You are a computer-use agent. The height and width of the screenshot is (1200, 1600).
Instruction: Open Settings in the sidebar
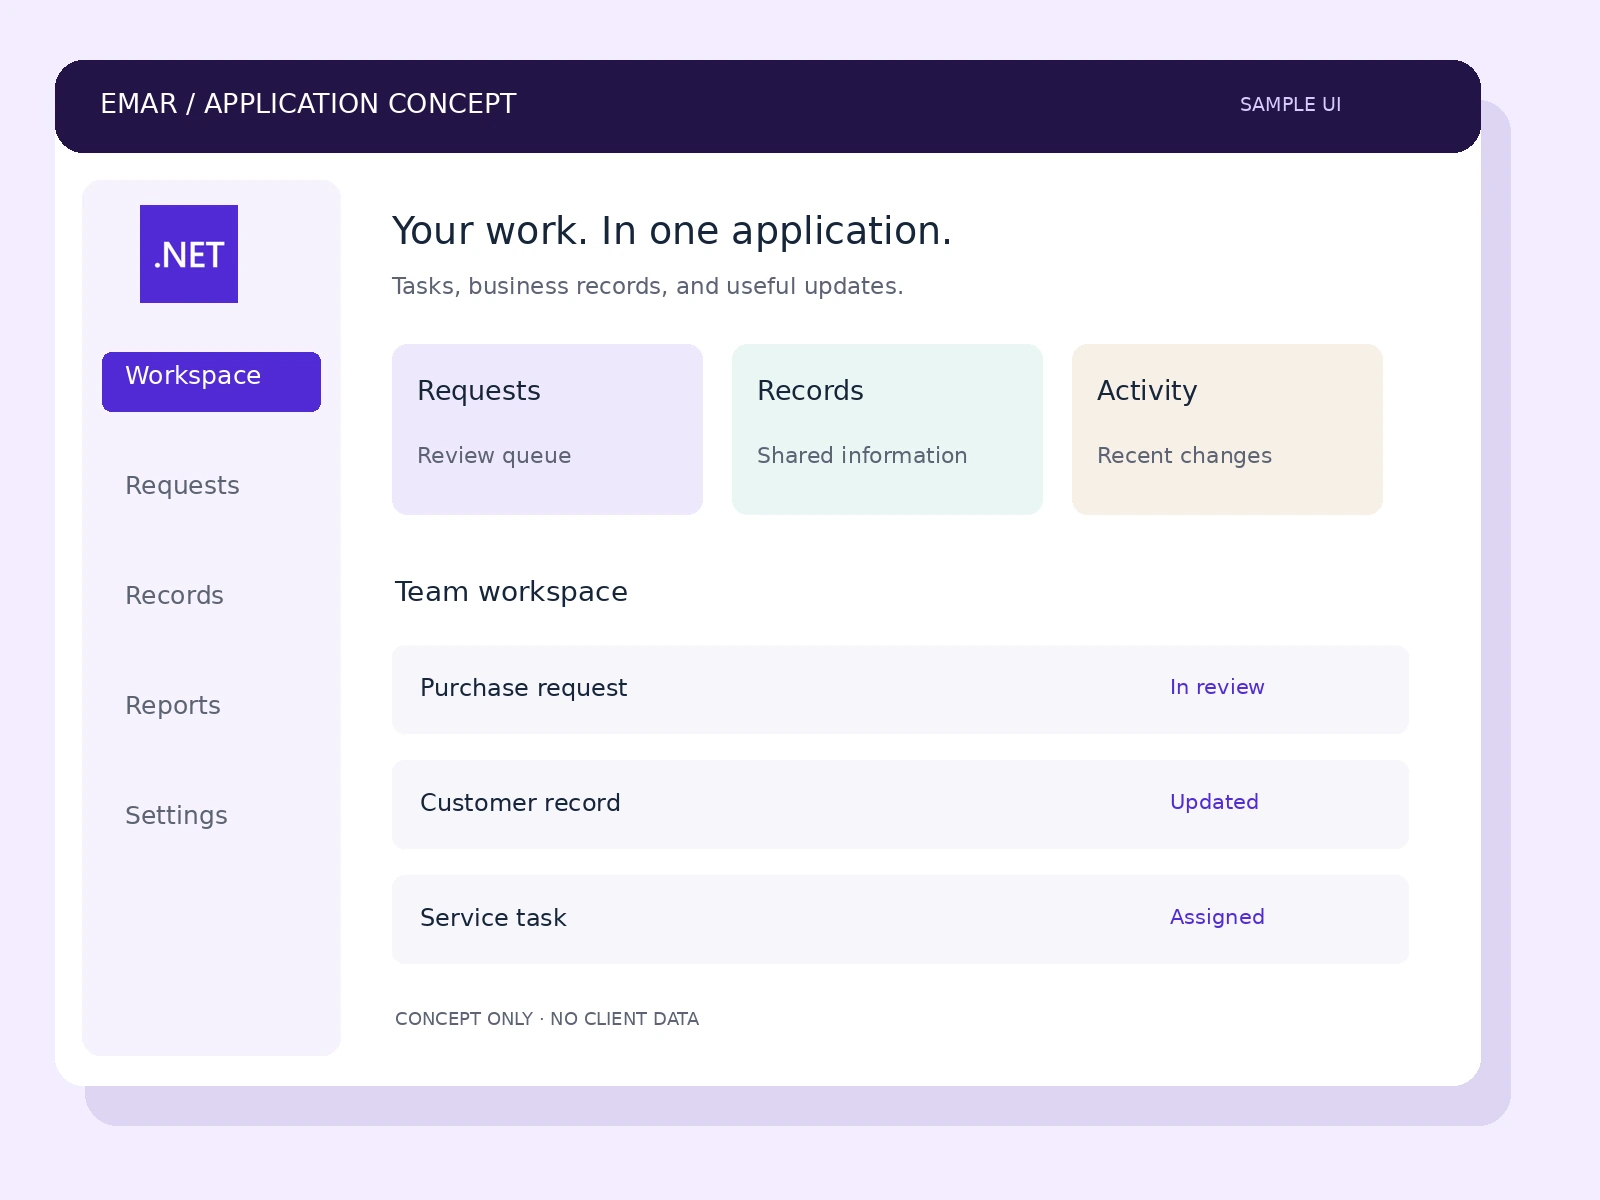(x=176, y=816)
